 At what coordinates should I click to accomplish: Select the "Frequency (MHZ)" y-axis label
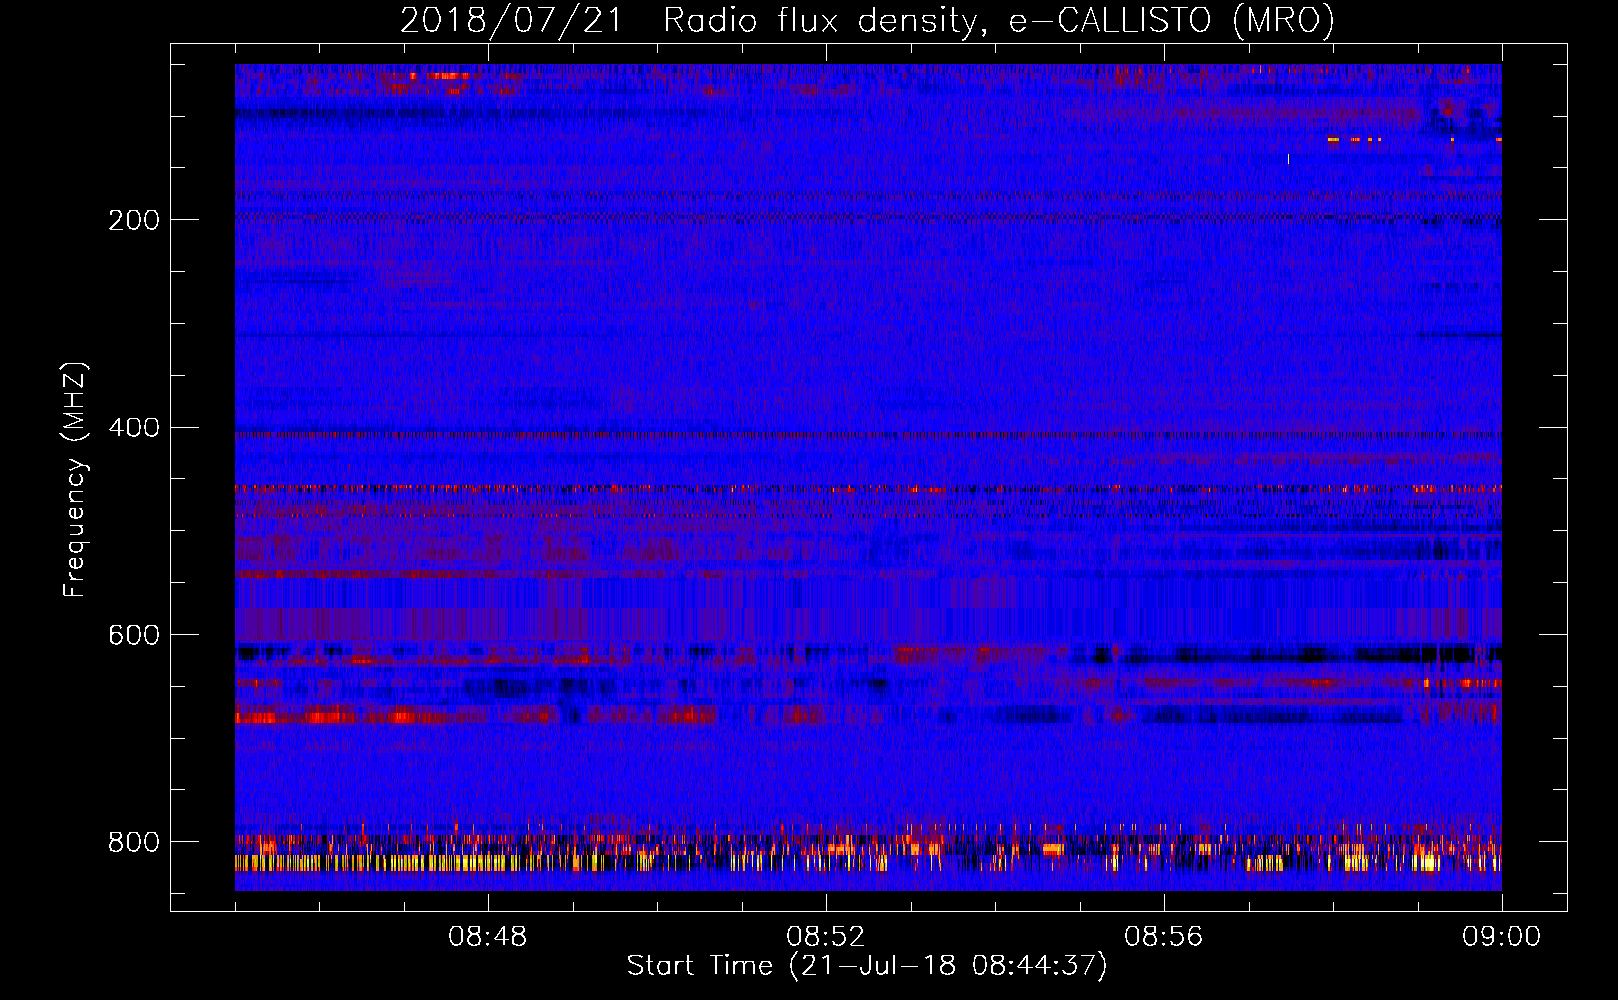(x=75, y=479)
